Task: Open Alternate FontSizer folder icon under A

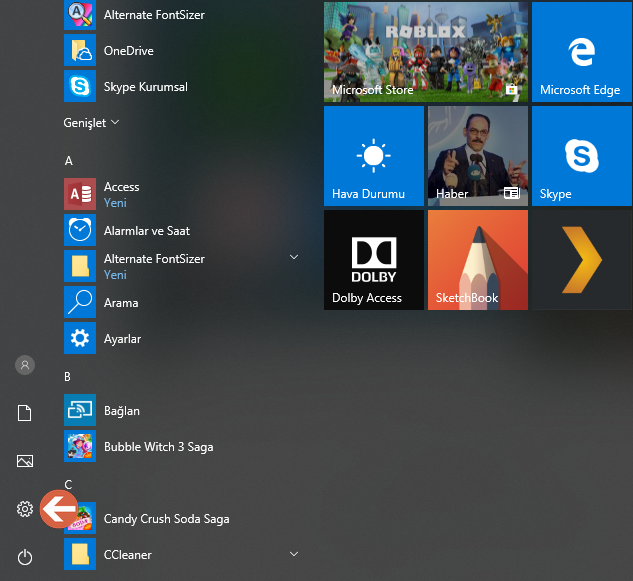Action: [x=80, y=266]
